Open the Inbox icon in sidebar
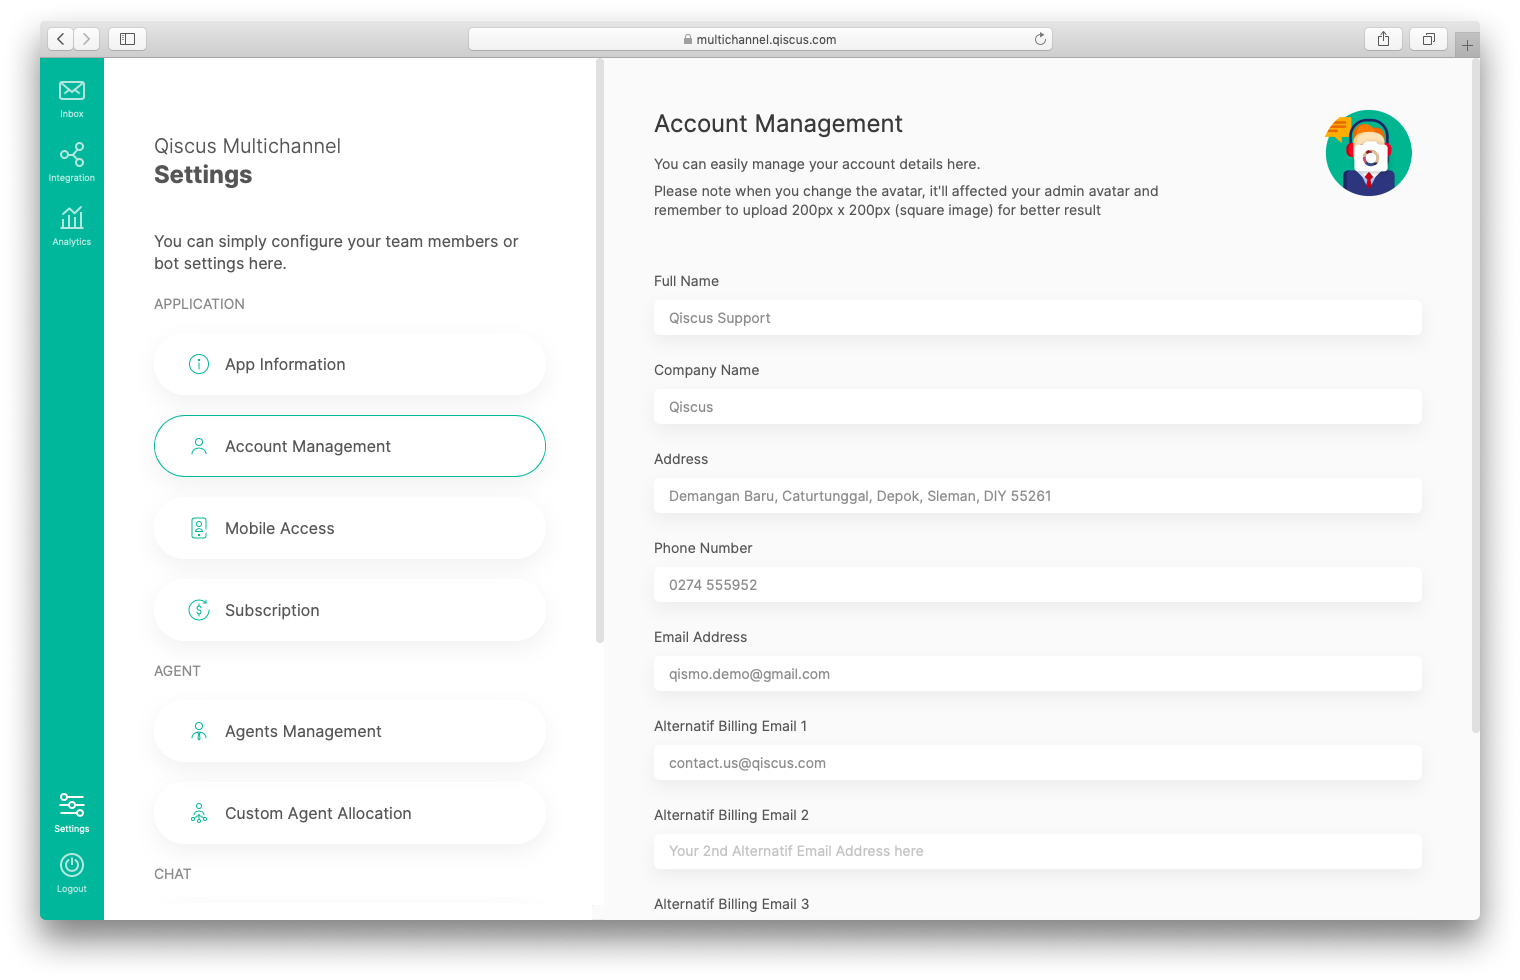Viewport: 1520px width, 980px height. pos(72,91)
